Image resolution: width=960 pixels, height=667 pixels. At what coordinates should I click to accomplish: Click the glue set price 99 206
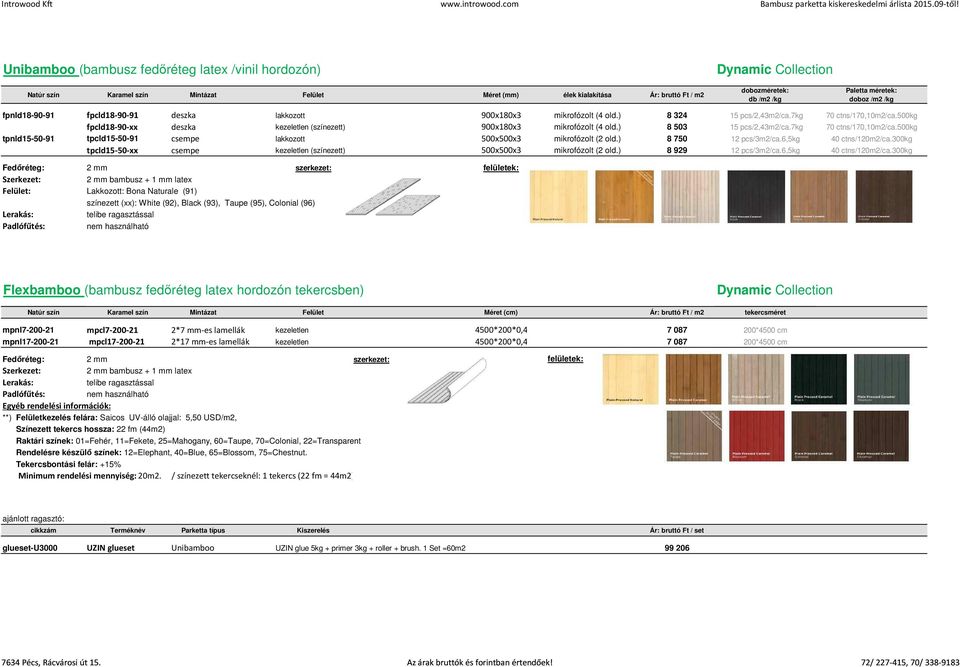677,548
